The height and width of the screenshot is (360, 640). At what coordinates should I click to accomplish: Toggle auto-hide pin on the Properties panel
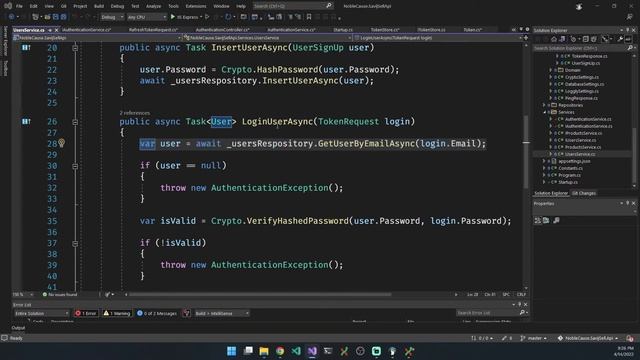point(627,203)
